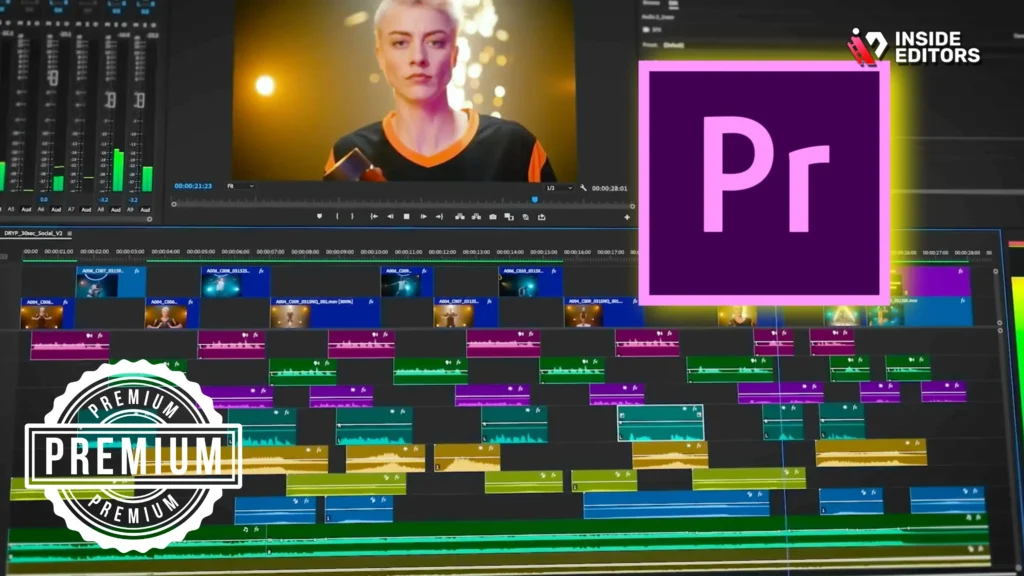Step forward one frame

coord(423,216)
